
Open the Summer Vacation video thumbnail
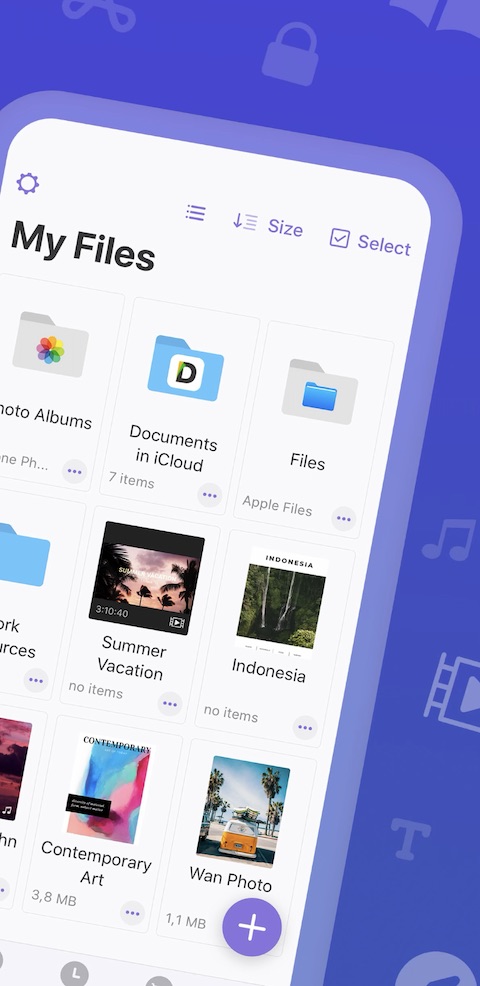[147, 578]
